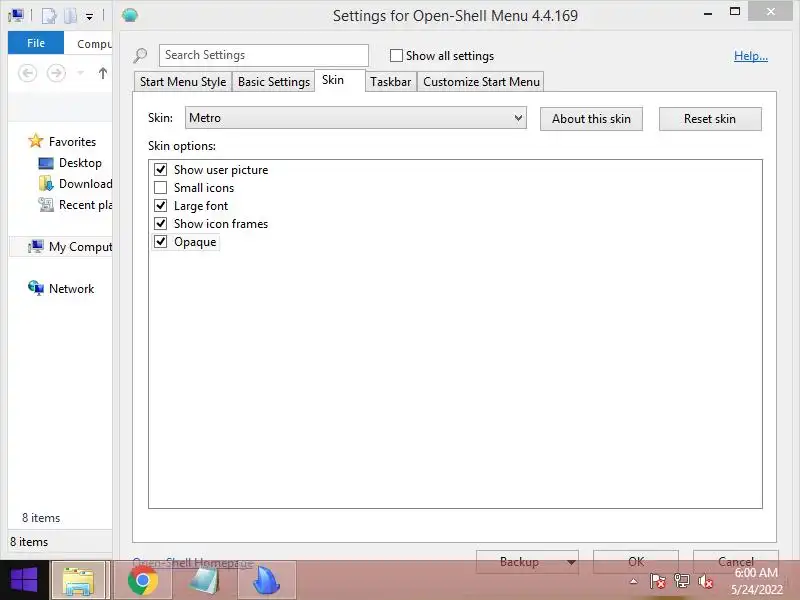Viewport: 800px width, 600px height.
Task: Click the My Computer icon in Explorer sidebar
Action: (36, 246)
